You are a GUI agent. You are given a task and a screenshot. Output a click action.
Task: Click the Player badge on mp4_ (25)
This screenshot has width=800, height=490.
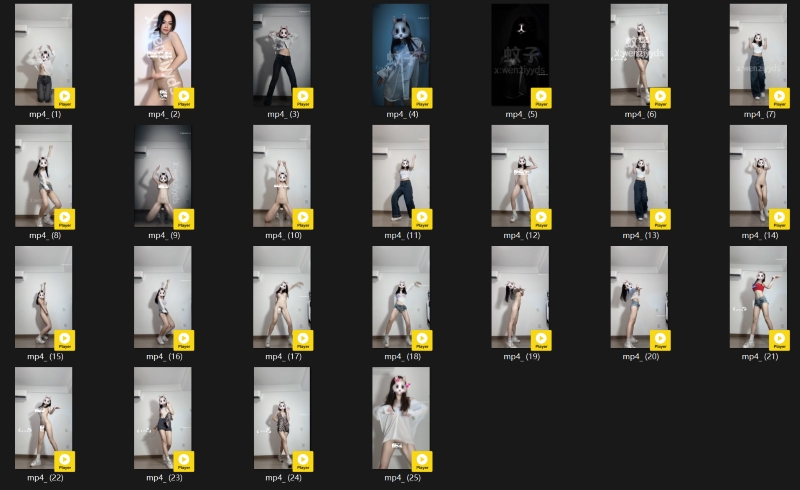pyautogui.click(x=422, y=461)
